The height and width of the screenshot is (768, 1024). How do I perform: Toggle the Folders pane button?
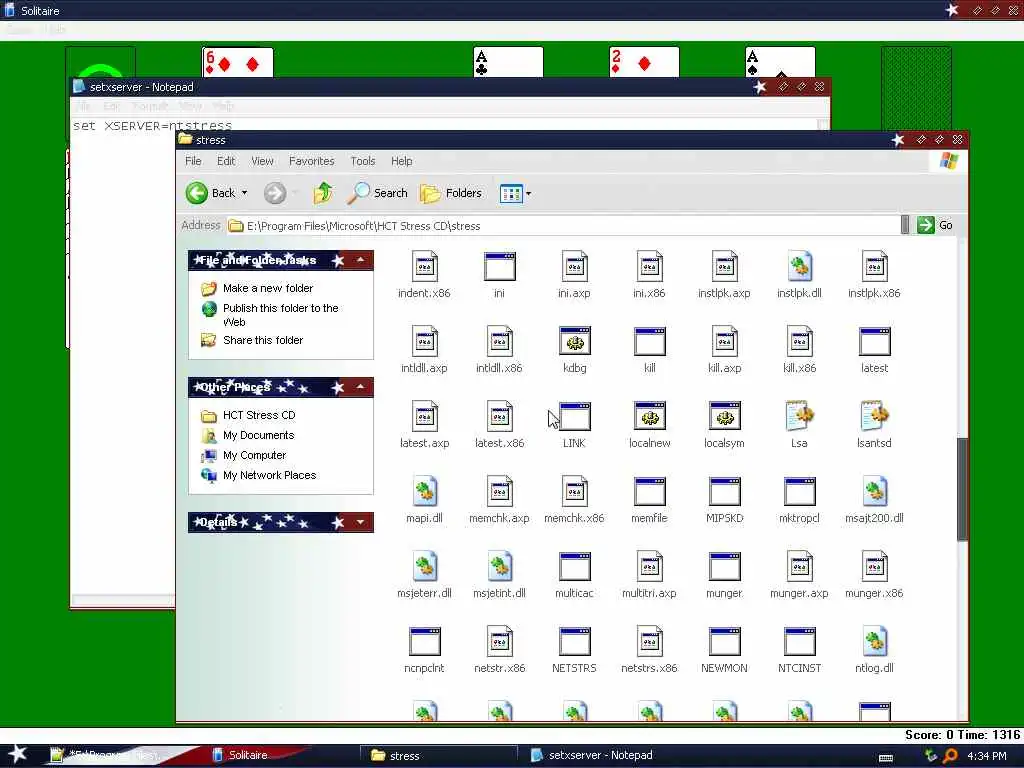pos(451,193)
